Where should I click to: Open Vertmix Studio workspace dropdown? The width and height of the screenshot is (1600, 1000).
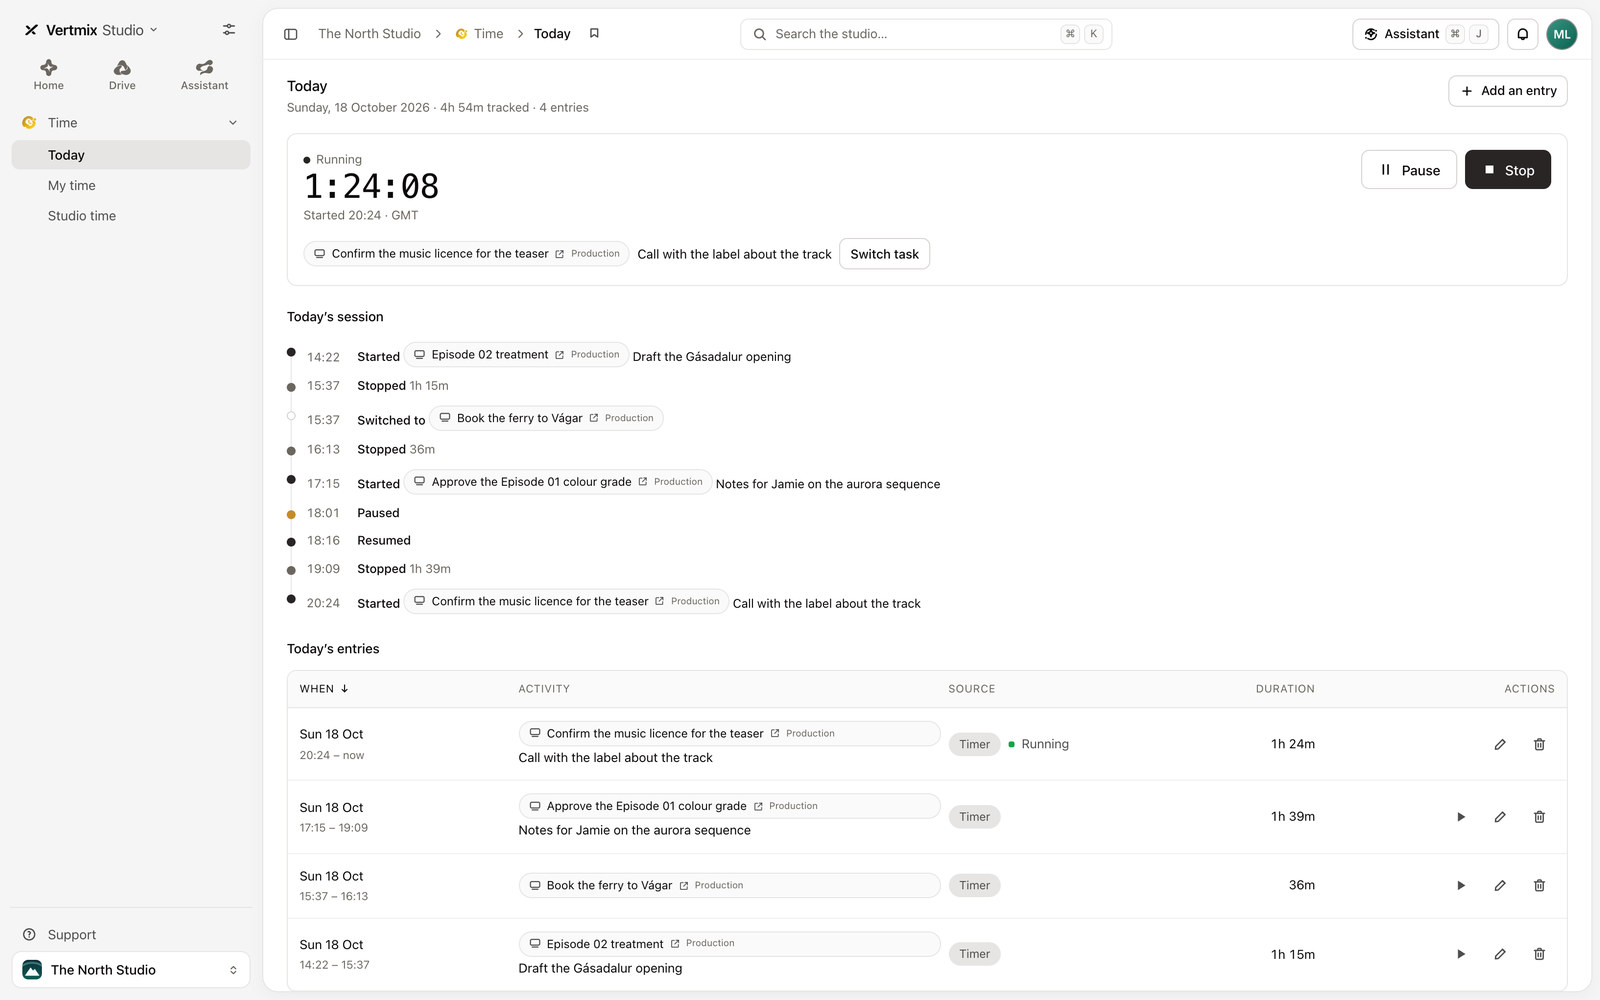pos(91,30)
